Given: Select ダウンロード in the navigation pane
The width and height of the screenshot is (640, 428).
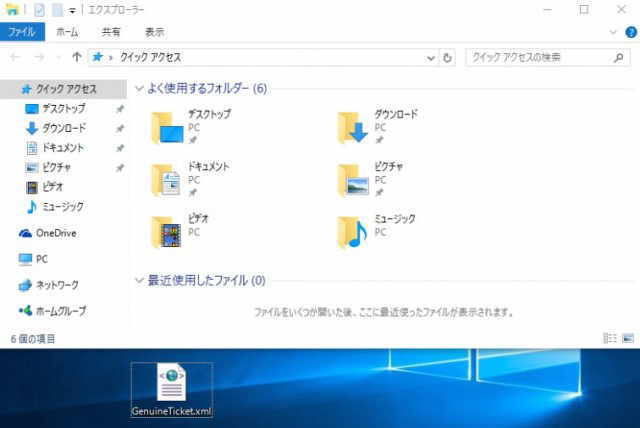Looking at the screenshot, I should click(63, 128).
